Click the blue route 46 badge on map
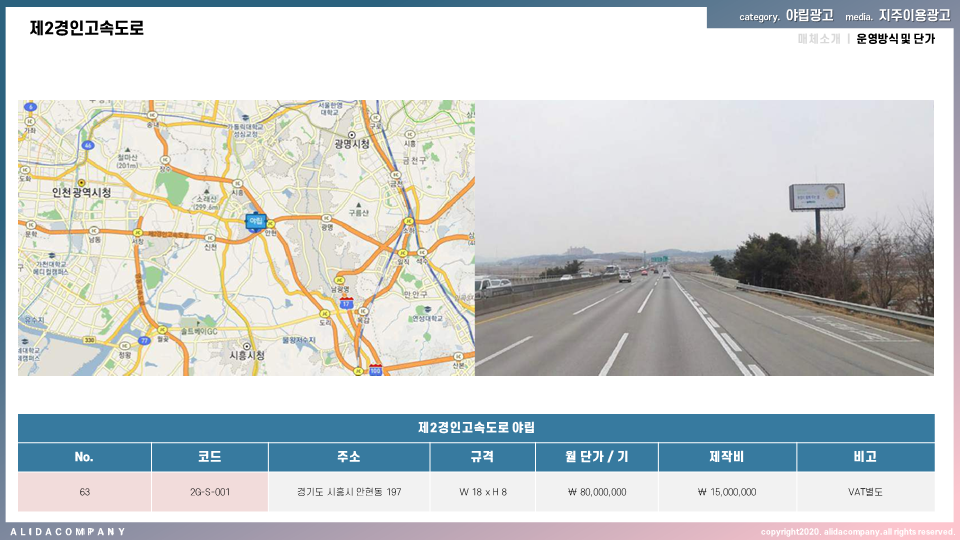This screenshot has width=960, height=540. 88,146
